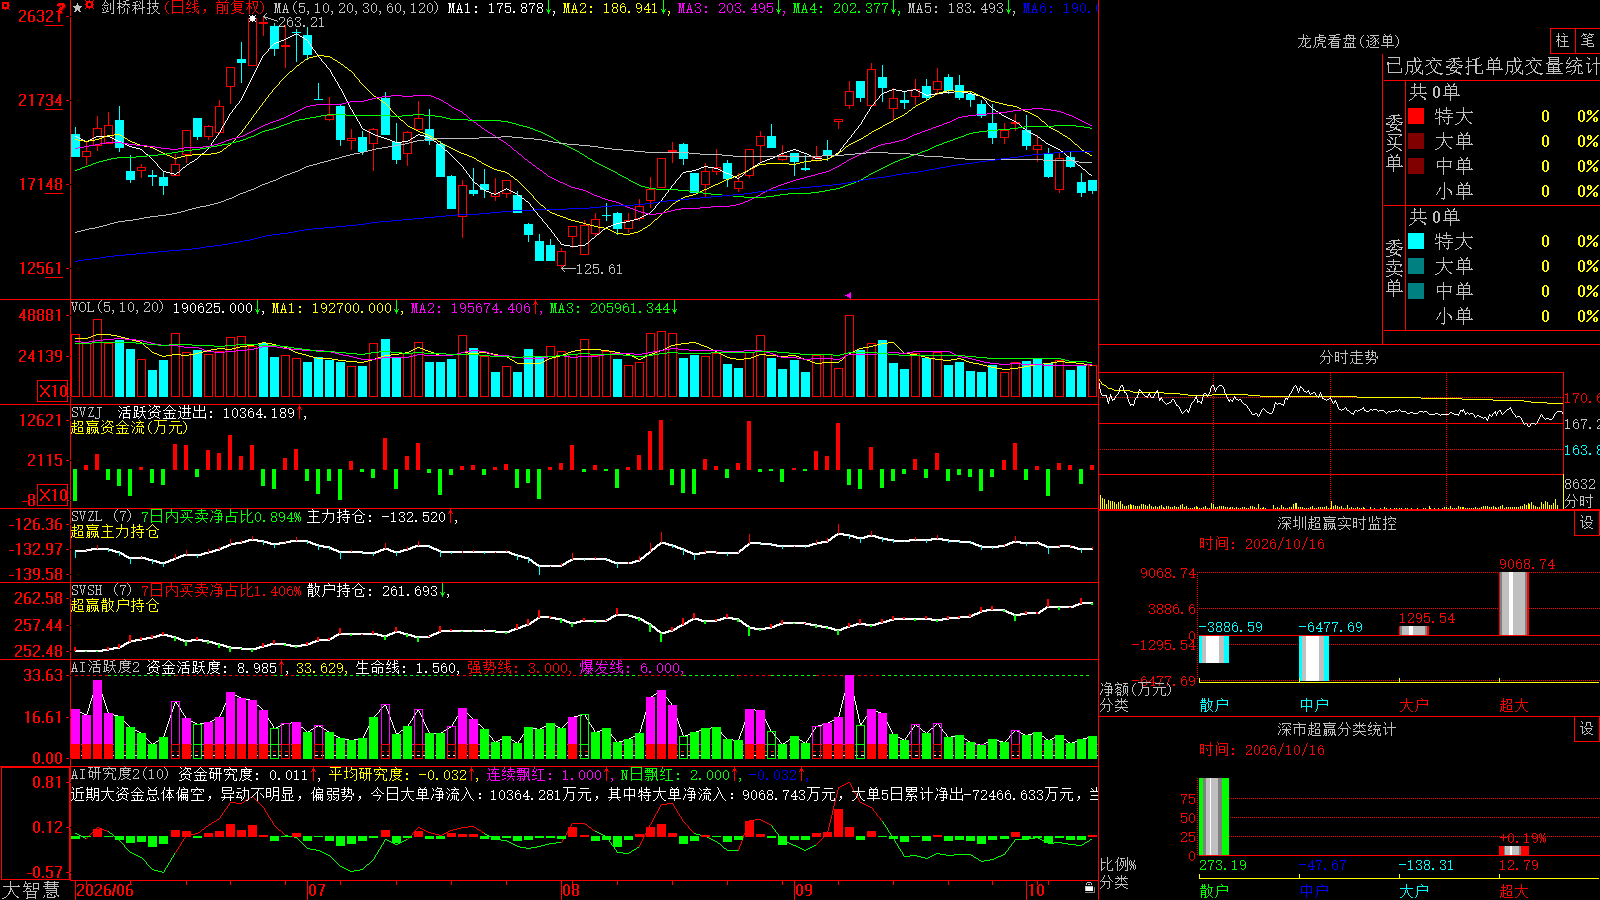
Task: Open 设 settings for 深市超赢分类统计
Action: pos(1587,729)
